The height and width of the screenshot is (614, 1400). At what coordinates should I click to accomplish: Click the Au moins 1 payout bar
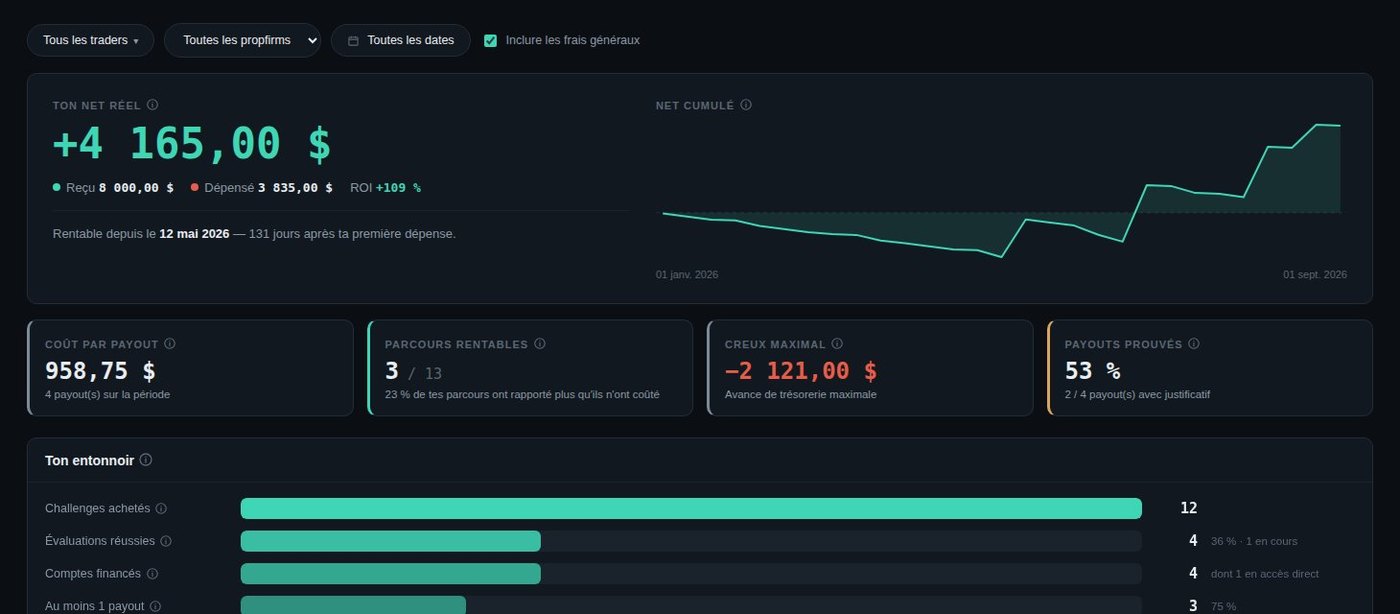click(353, 605)
